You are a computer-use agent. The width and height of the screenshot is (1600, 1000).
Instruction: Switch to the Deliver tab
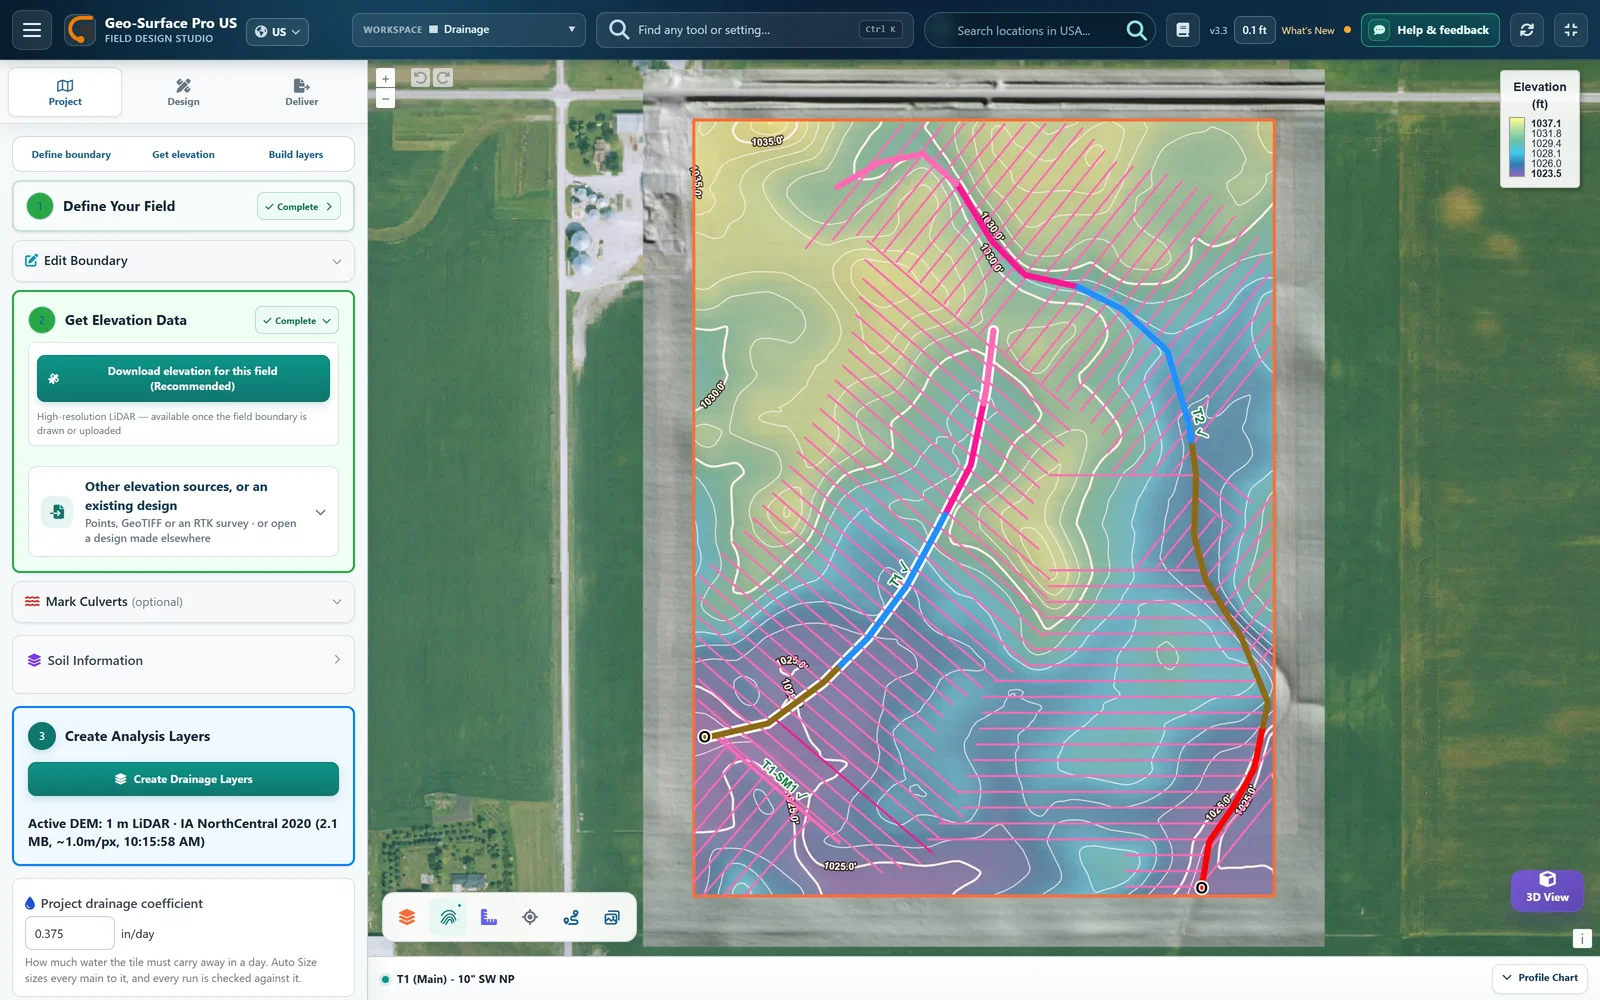pos(301,92)
